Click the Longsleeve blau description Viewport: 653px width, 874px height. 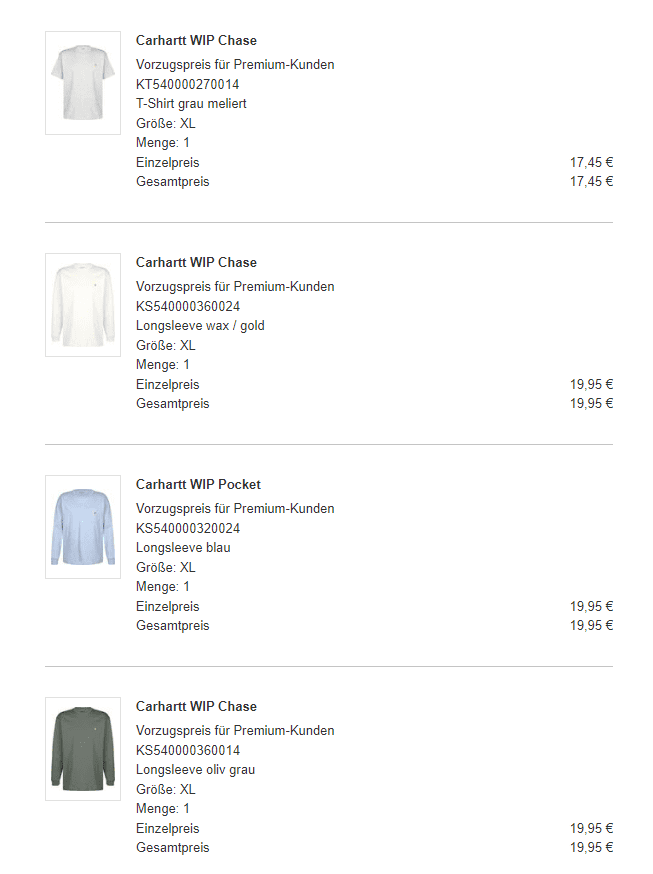pyautogui.click(x=183, y=547)
